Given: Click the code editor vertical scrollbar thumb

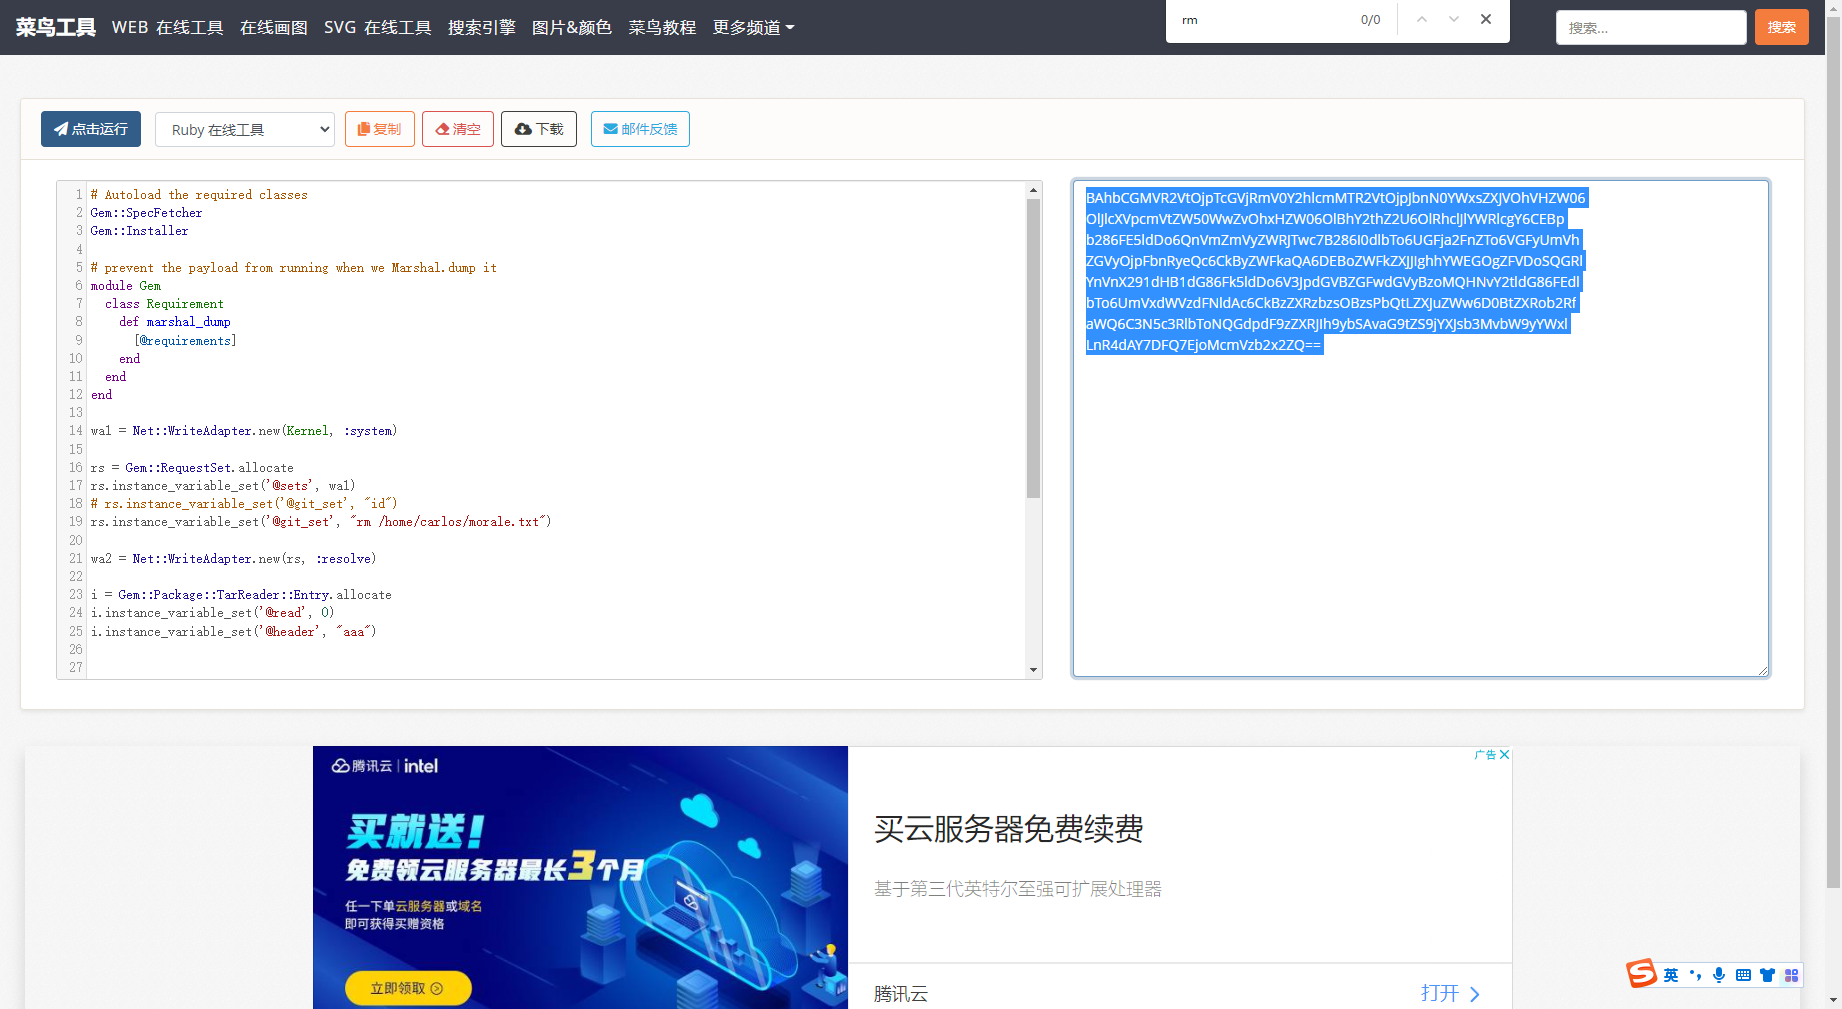Looking at the screenshot, I should point(1033,348).
